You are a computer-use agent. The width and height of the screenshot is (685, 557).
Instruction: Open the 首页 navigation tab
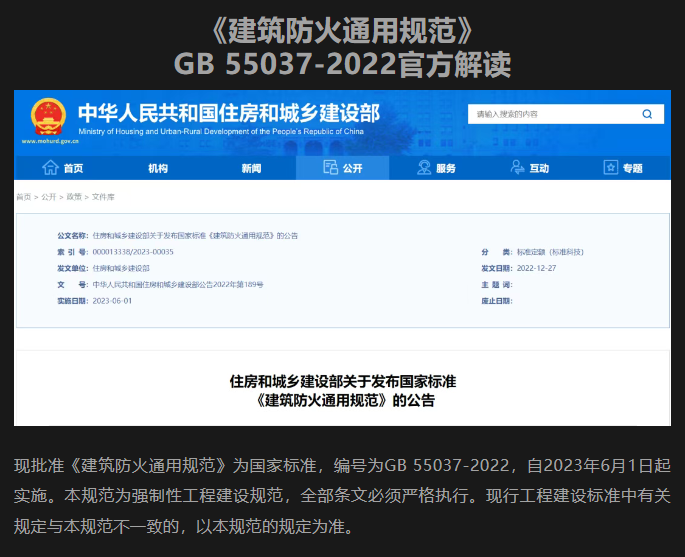click(62, 168)
